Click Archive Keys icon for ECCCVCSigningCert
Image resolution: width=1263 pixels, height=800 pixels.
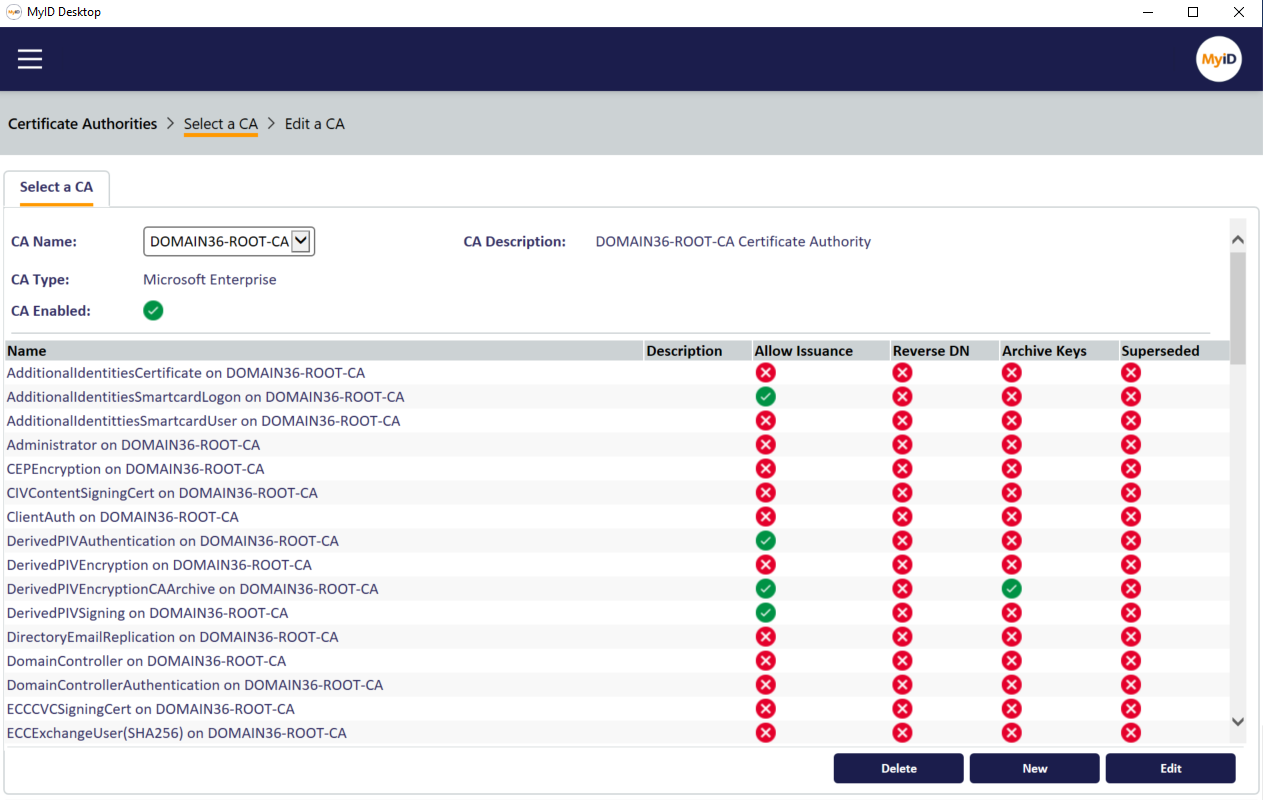(1012, 709)
